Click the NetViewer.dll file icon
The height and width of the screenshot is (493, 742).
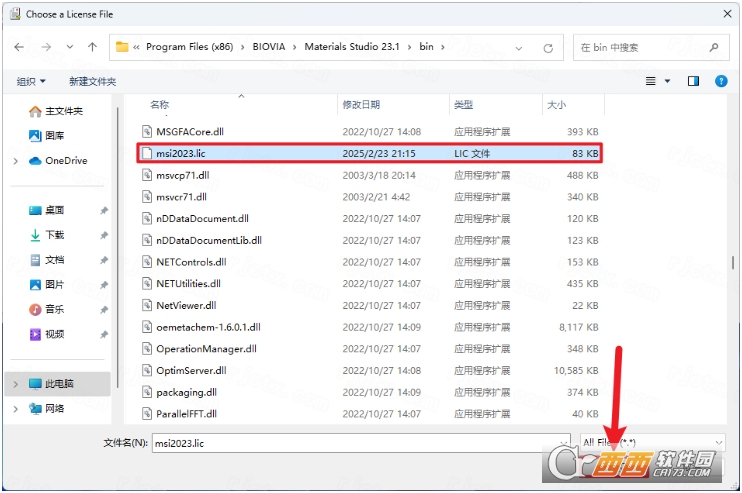(147, 306)
